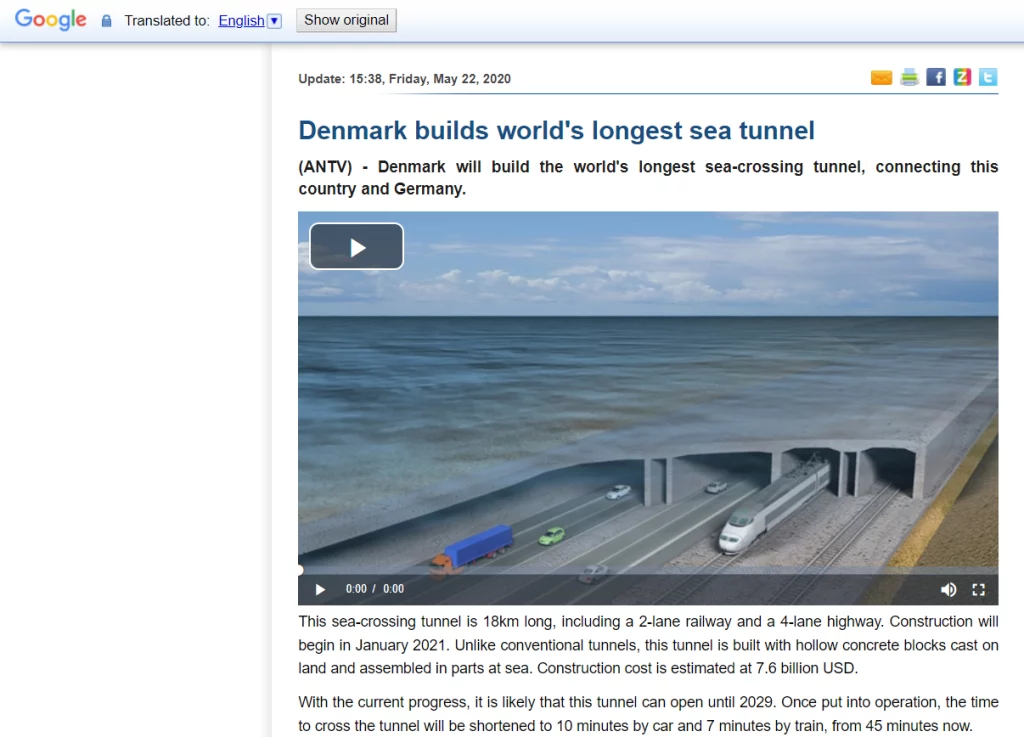Click the printer icon to print the article
The width and height of the screenshot is (1024, 737).
click(x=909, y=78)
